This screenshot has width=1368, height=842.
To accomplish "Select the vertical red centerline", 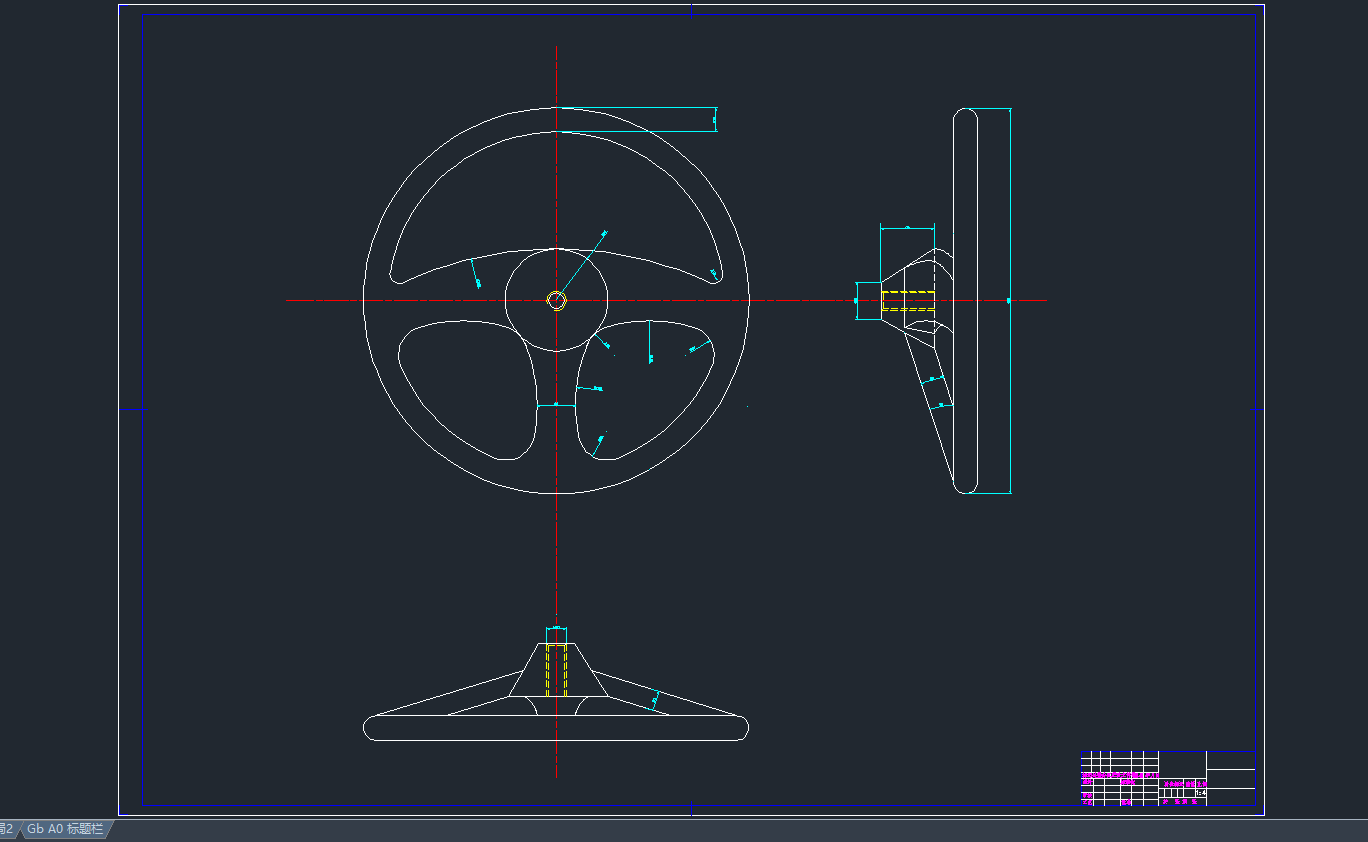I will [556, 560].
